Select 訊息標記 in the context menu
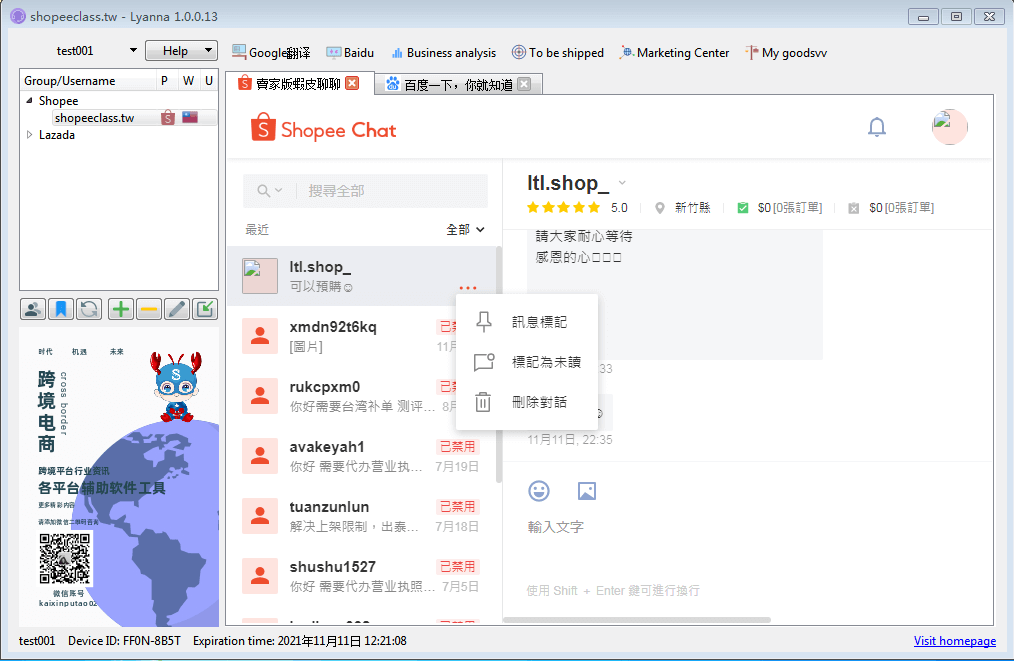 (526, 321)
